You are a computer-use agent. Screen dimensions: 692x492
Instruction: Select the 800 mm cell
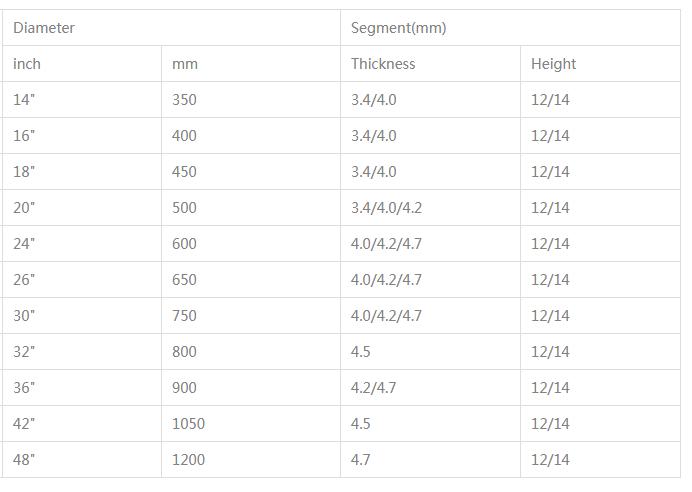pos(185,352)
